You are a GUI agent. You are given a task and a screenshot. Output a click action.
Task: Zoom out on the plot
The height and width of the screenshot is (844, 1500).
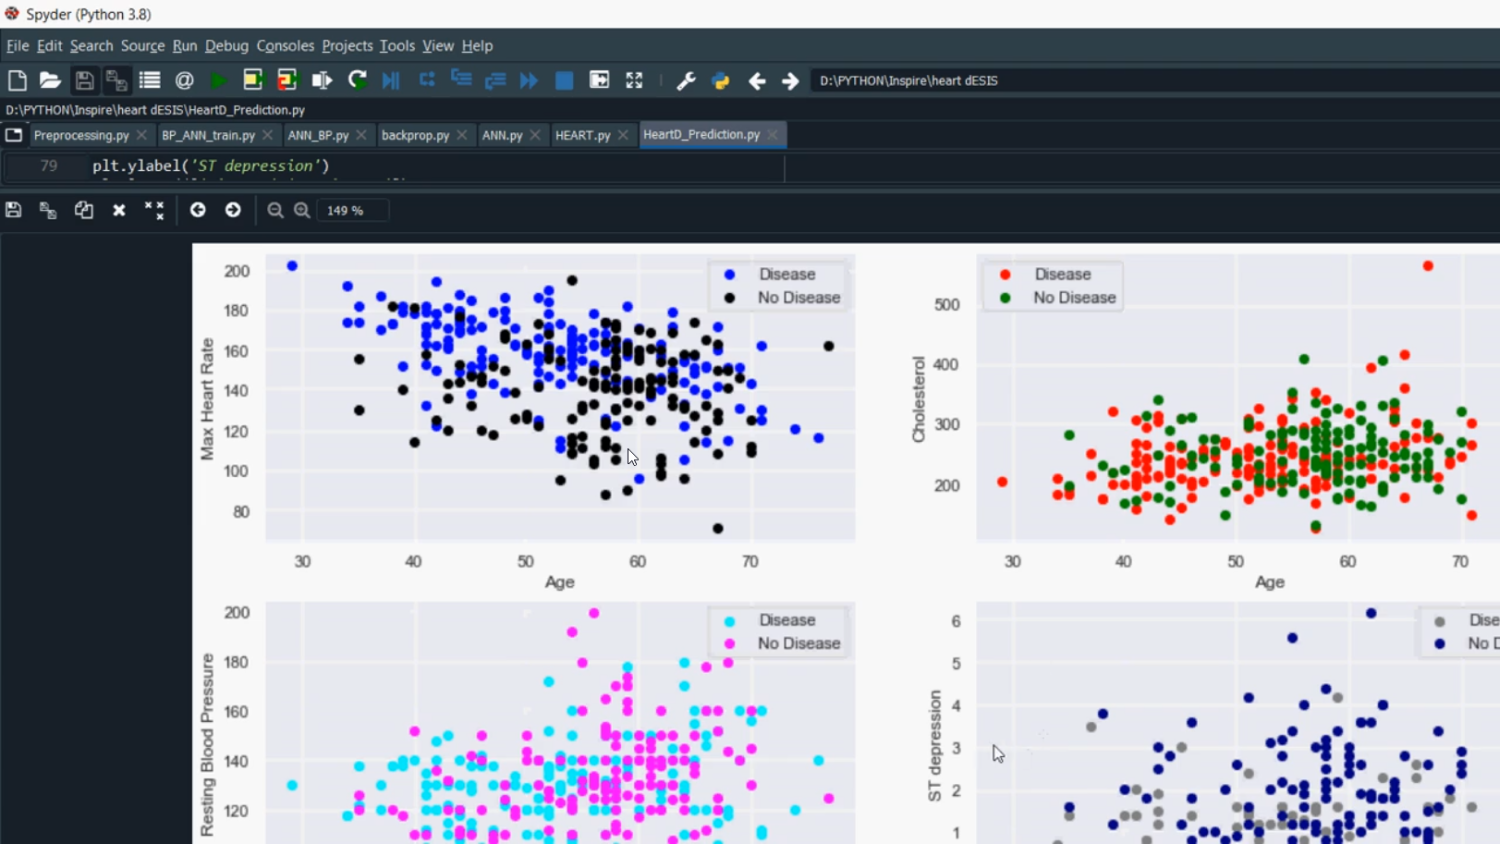(x=275, y=210)
